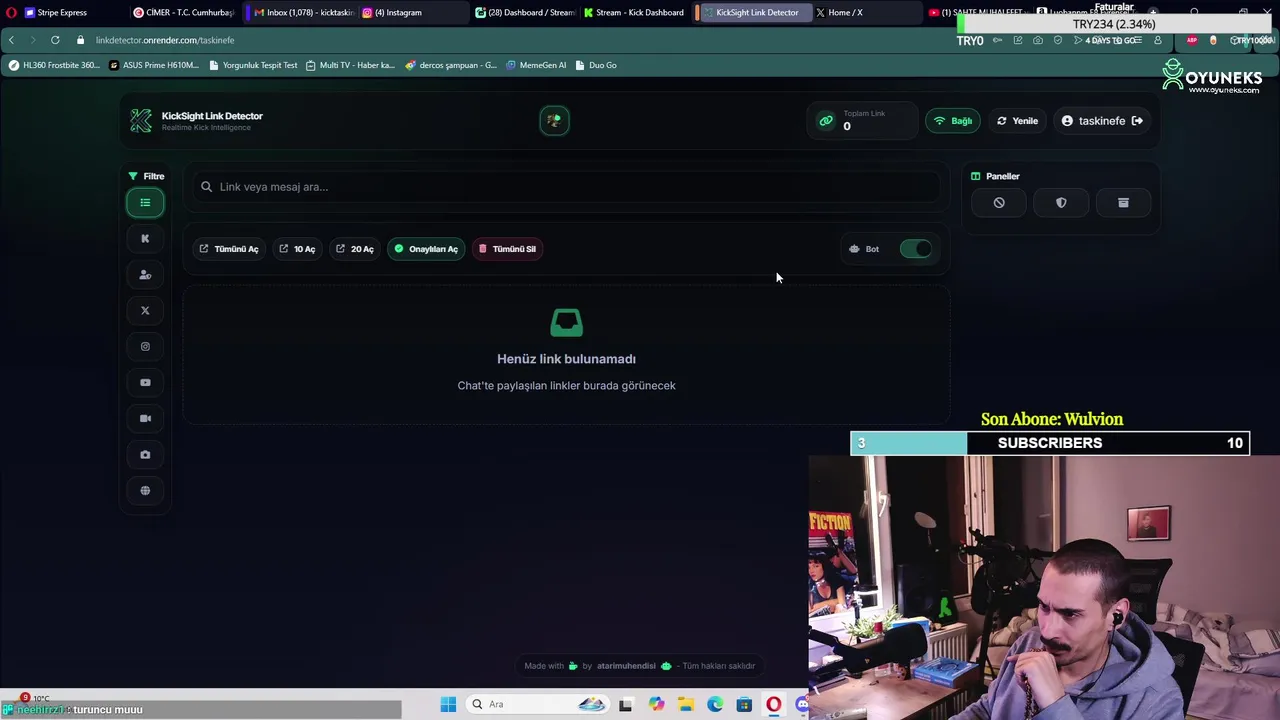Open the archive box panel icon
The image size is (1280, 720).
(1123, 203)
